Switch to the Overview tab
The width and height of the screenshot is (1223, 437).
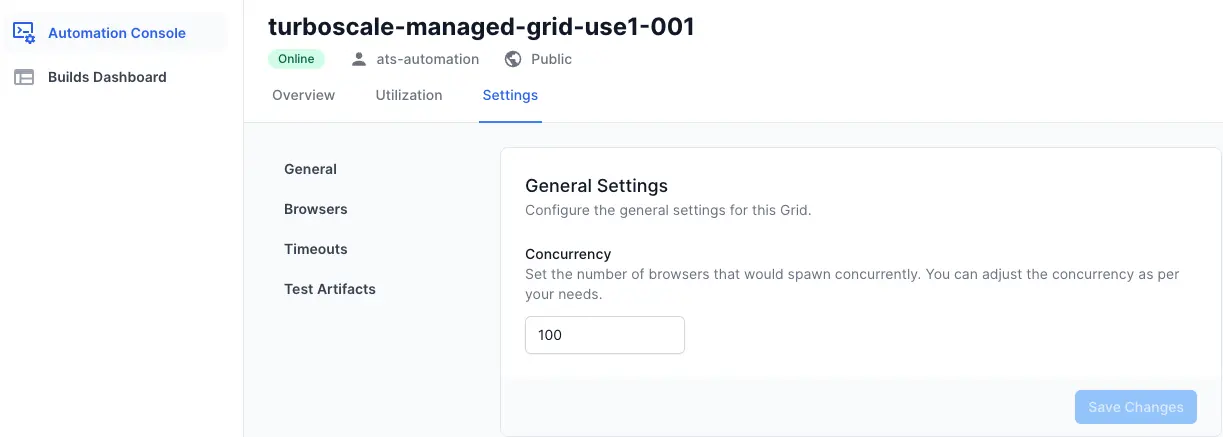303,95
